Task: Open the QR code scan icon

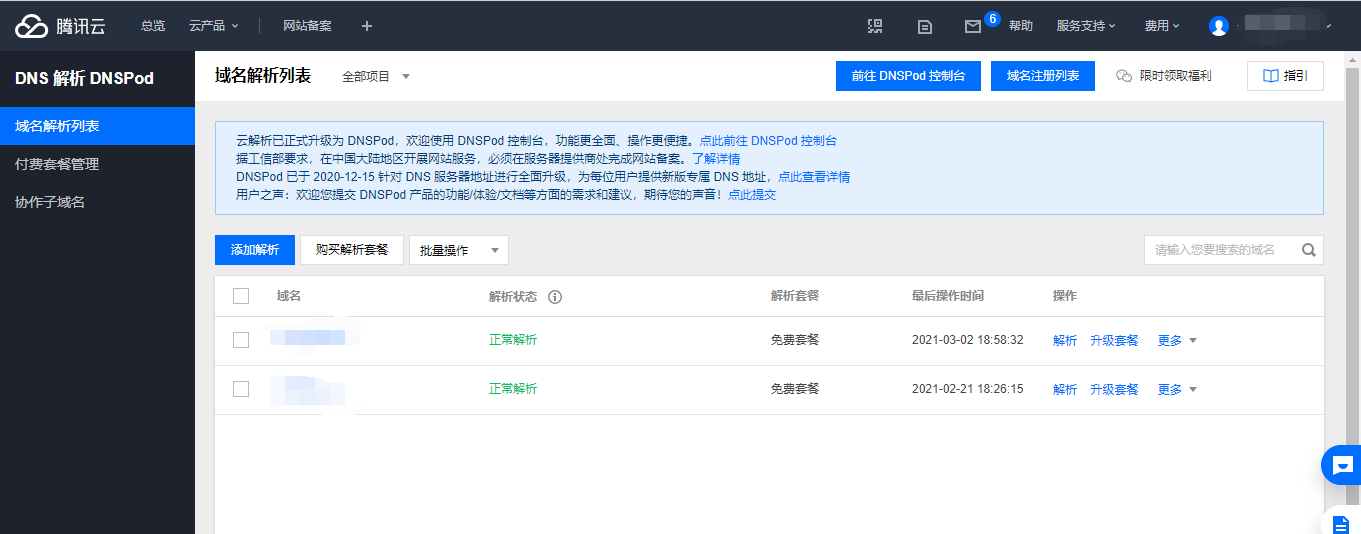Action: pos(875,26)
